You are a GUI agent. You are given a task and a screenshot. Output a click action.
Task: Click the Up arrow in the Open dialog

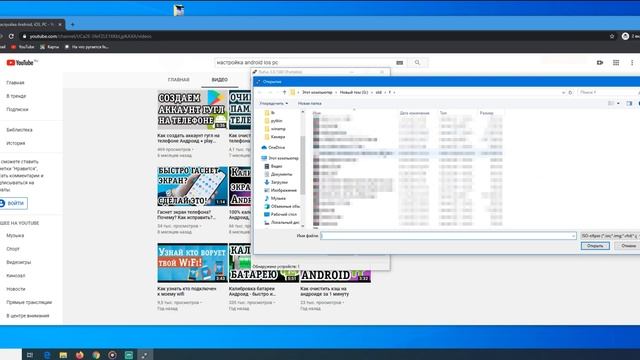[284, 93]
